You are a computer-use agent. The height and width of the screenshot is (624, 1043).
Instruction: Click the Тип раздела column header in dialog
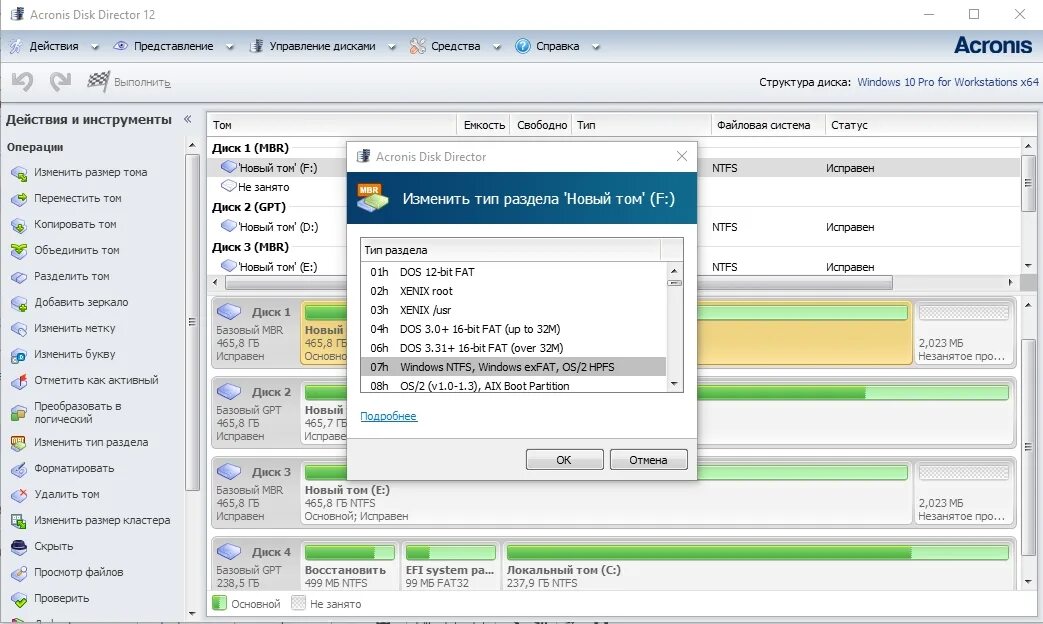pos(510,250)
